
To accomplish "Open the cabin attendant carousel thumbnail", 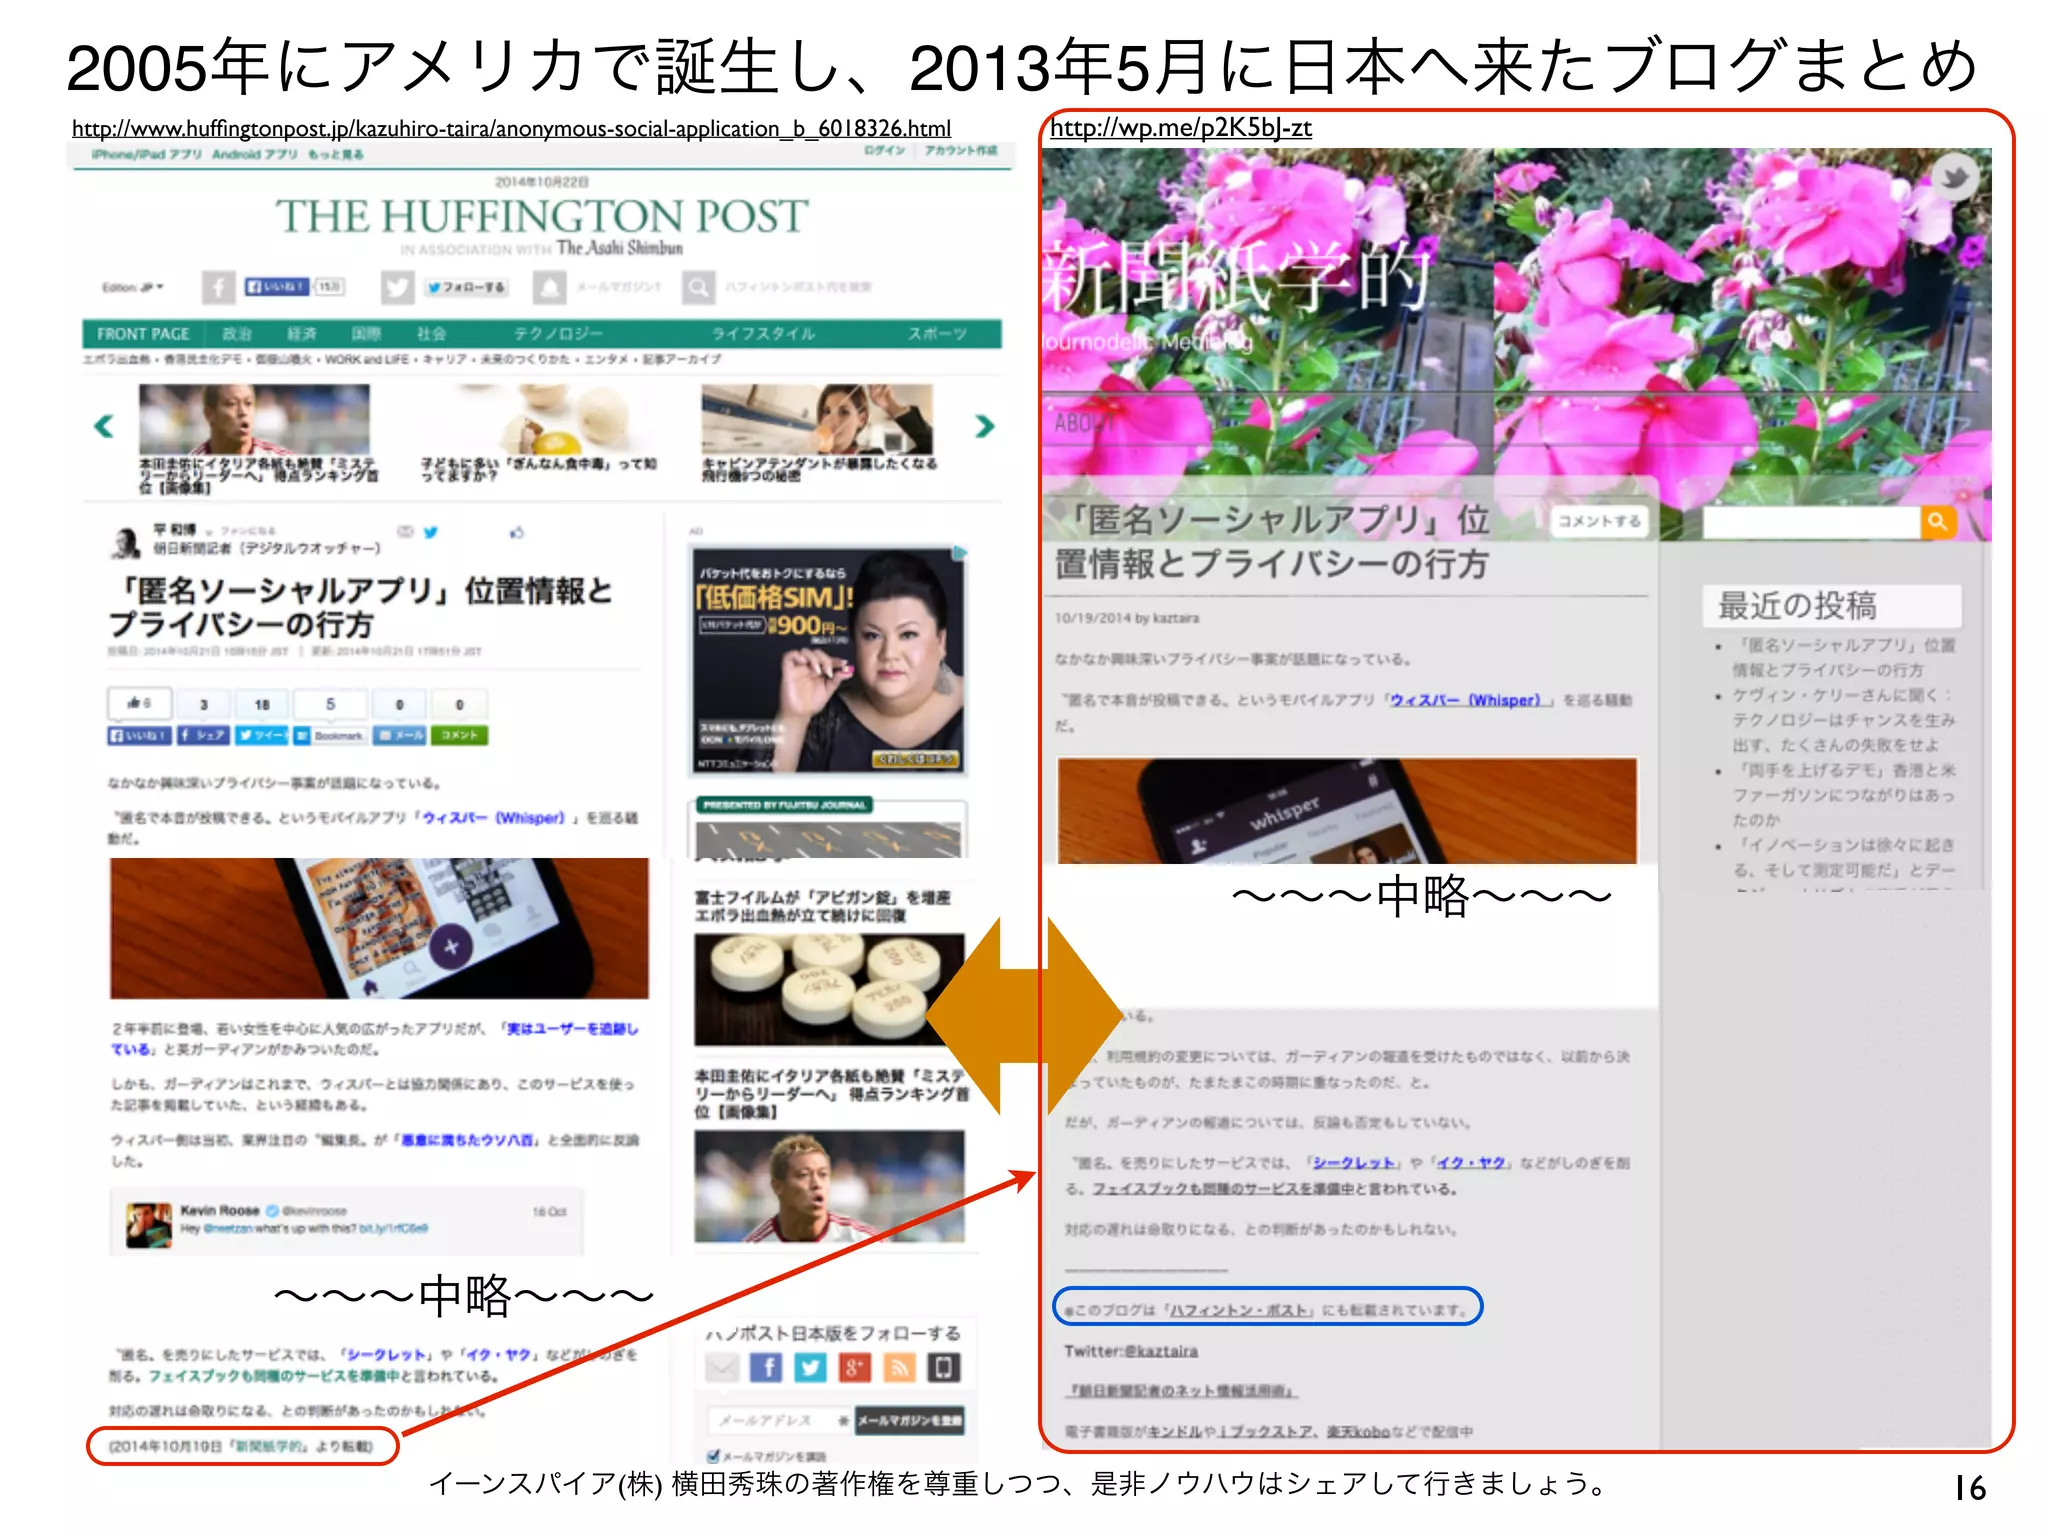I will (x=817, y=419).
